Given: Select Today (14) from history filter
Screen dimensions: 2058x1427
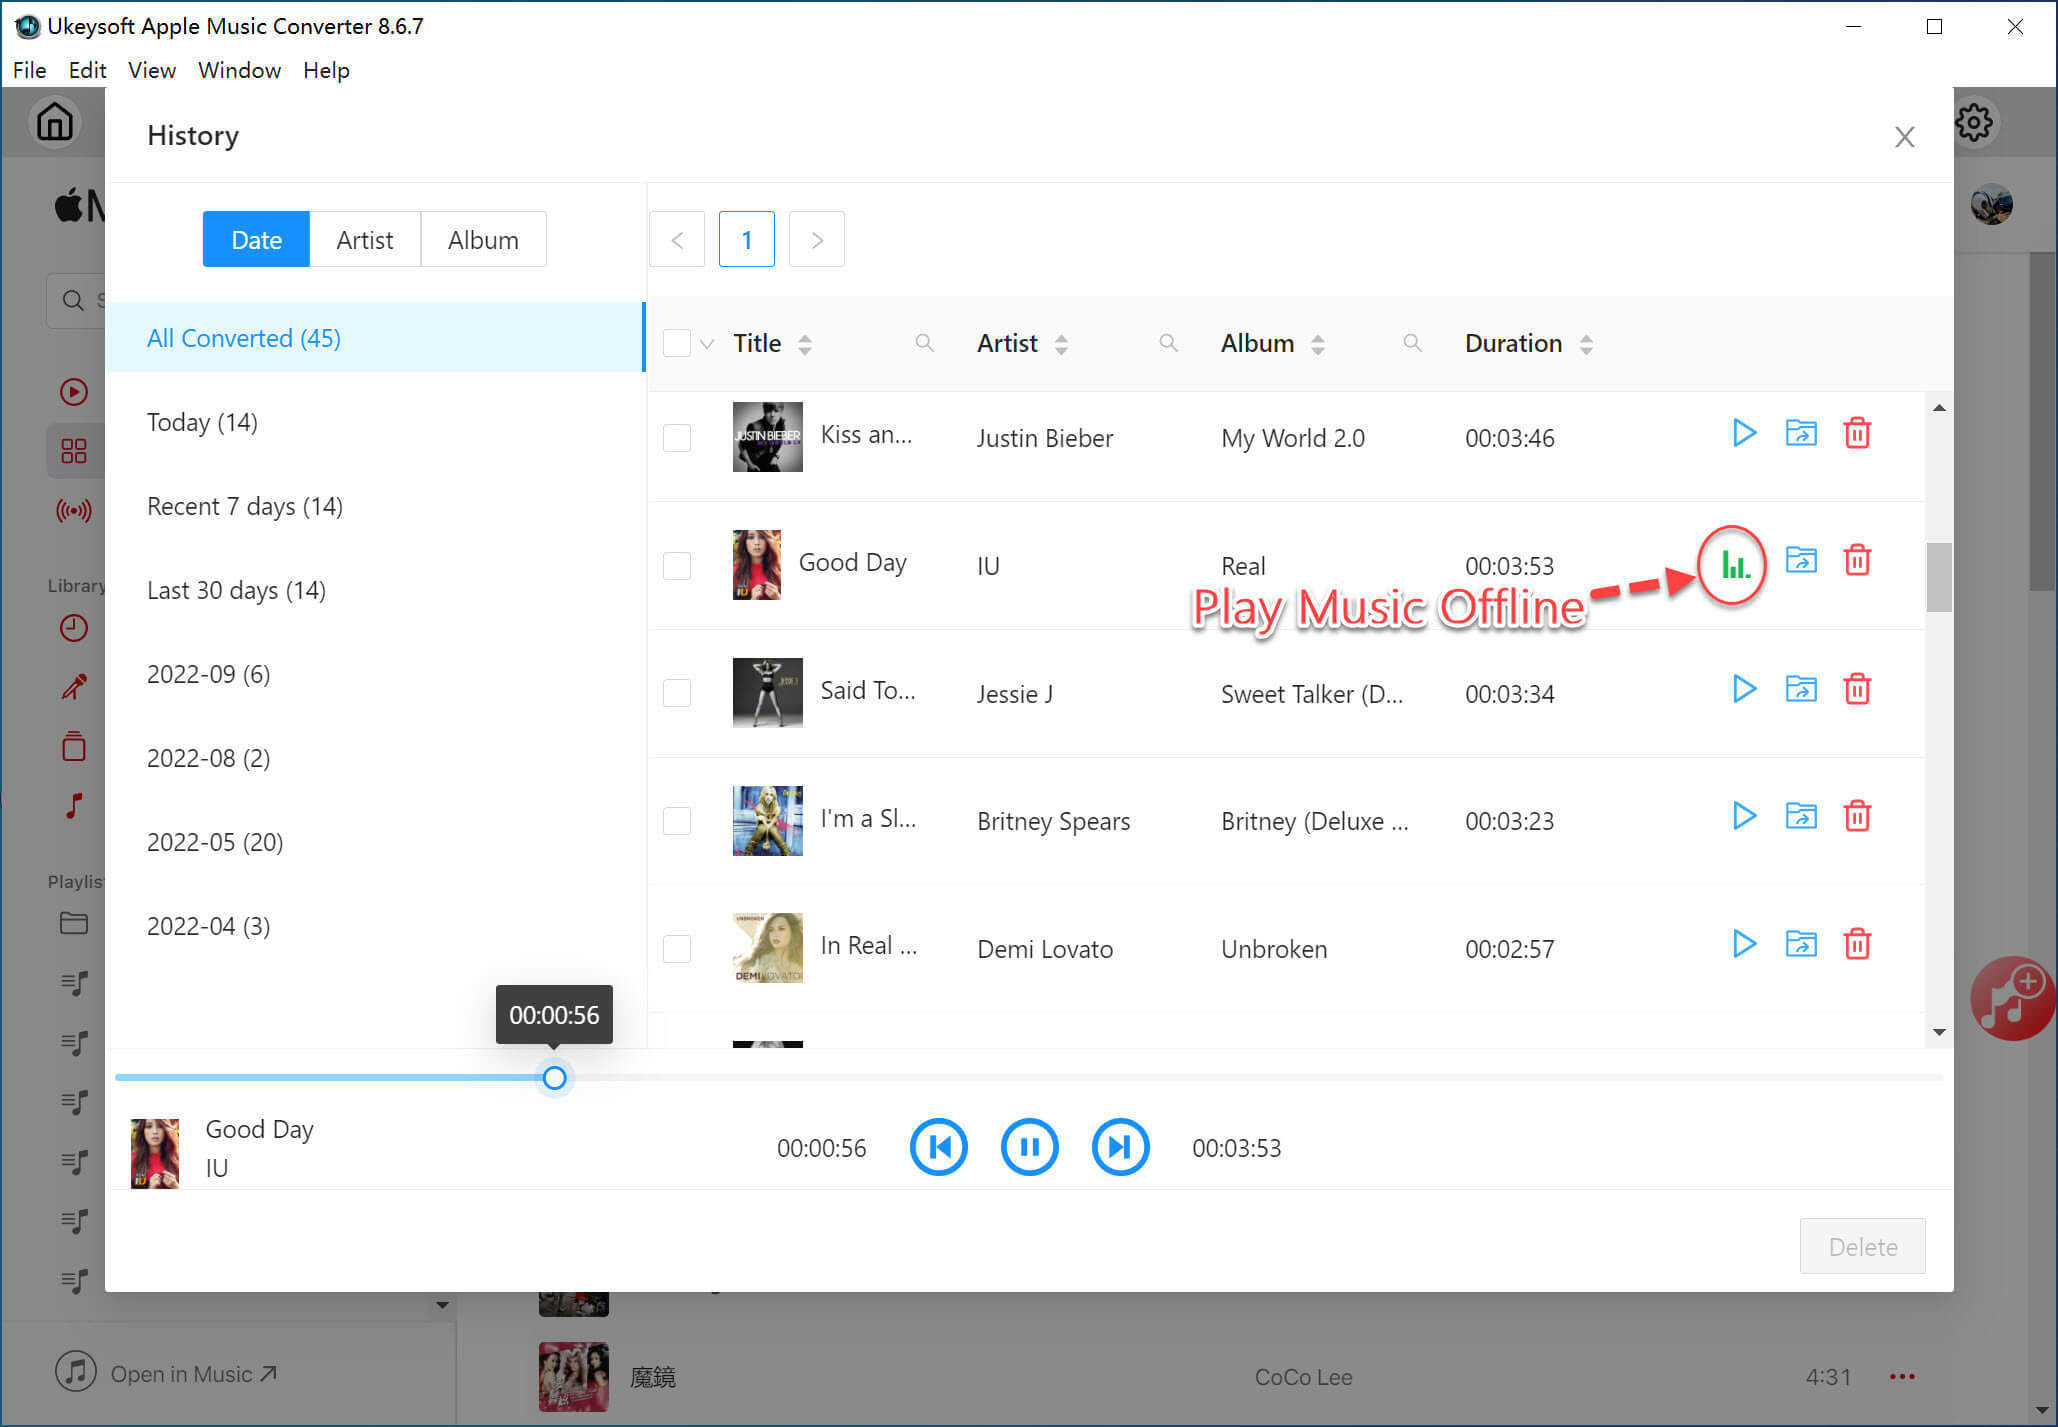Looking at the screenshot, I should pos(200,420).
